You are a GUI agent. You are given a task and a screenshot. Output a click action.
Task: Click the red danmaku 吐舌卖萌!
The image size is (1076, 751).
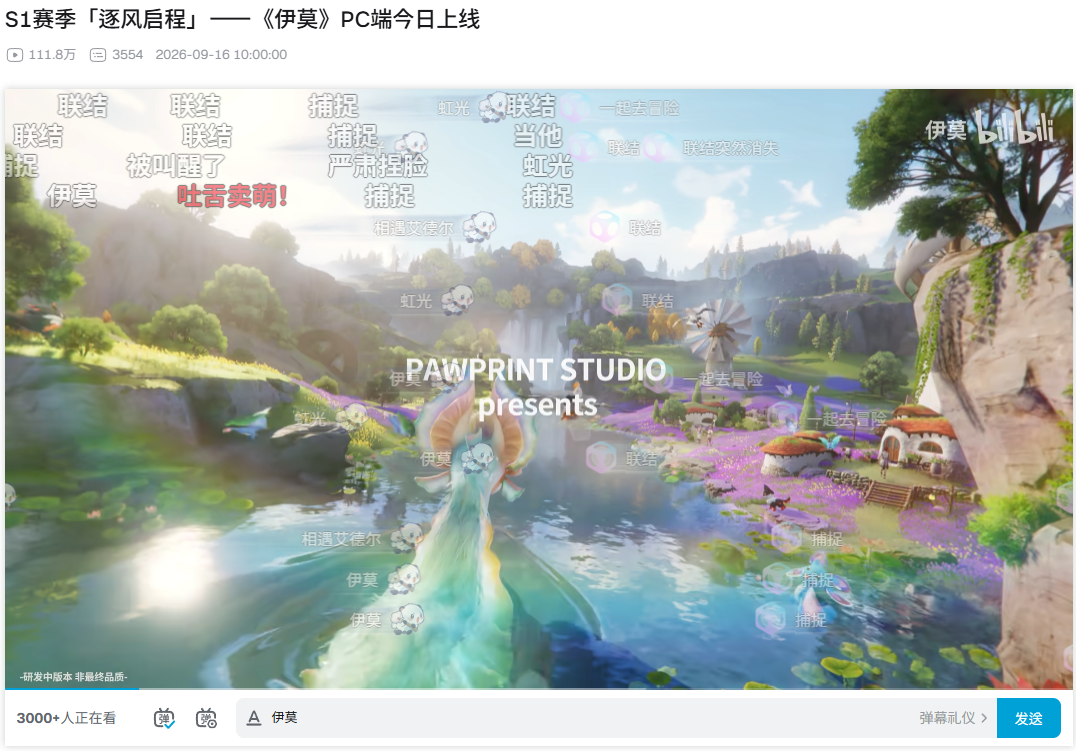coord(232,196)
